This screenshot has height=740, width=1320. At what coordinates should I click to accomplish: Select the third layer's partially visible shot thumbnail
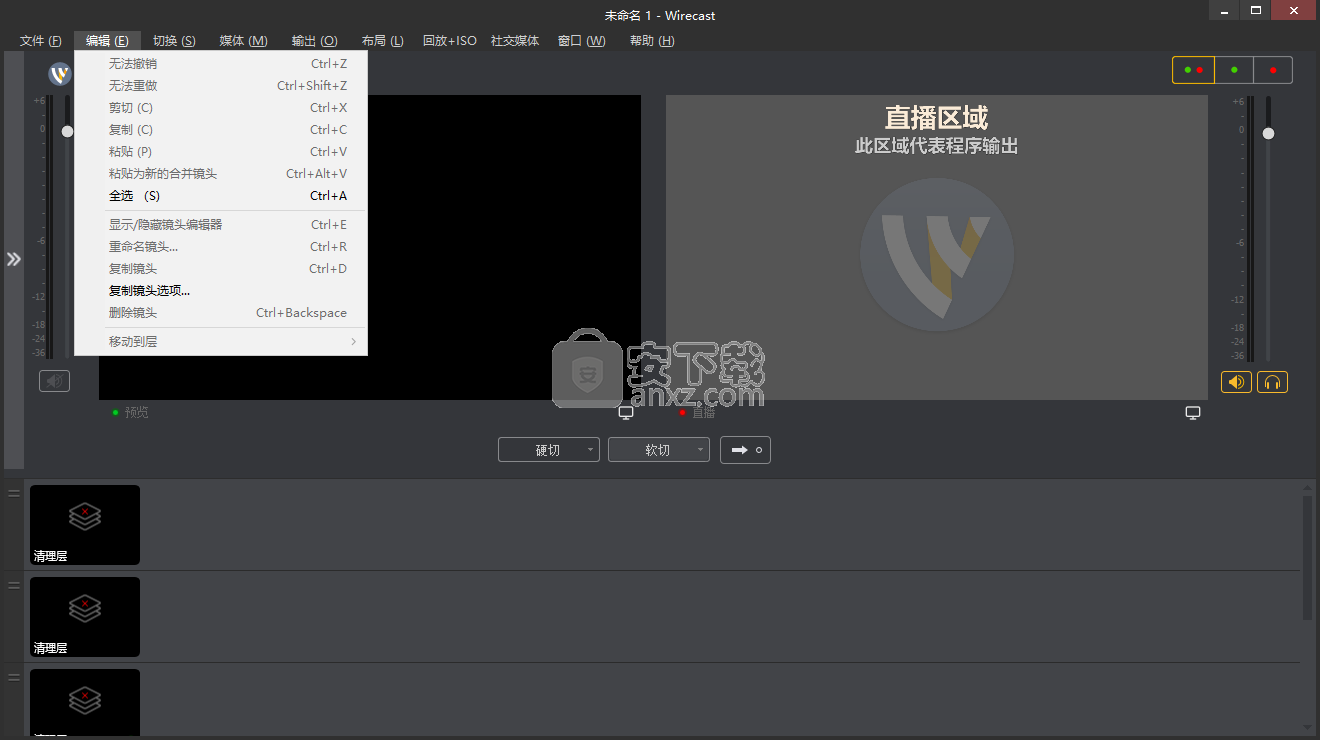point(85,702)
